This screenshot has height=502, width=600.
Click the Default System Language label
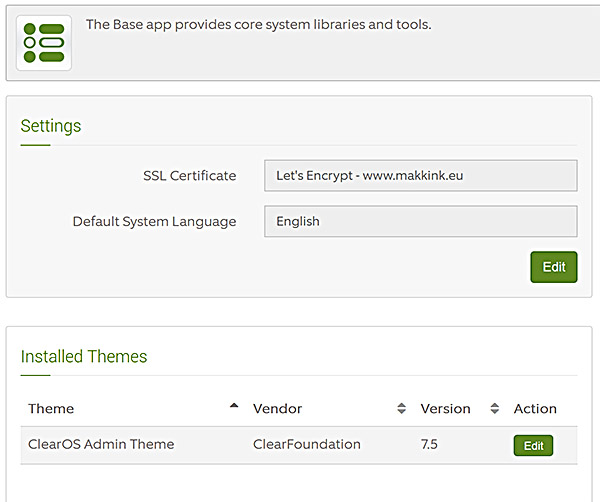point(154,221)
